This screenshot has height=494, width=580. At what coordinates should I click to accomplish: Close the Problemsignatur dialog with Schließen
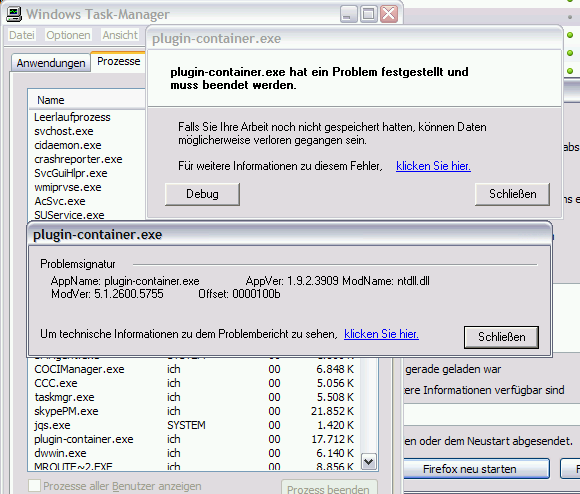pyautogui.click(x=502, y=337)
